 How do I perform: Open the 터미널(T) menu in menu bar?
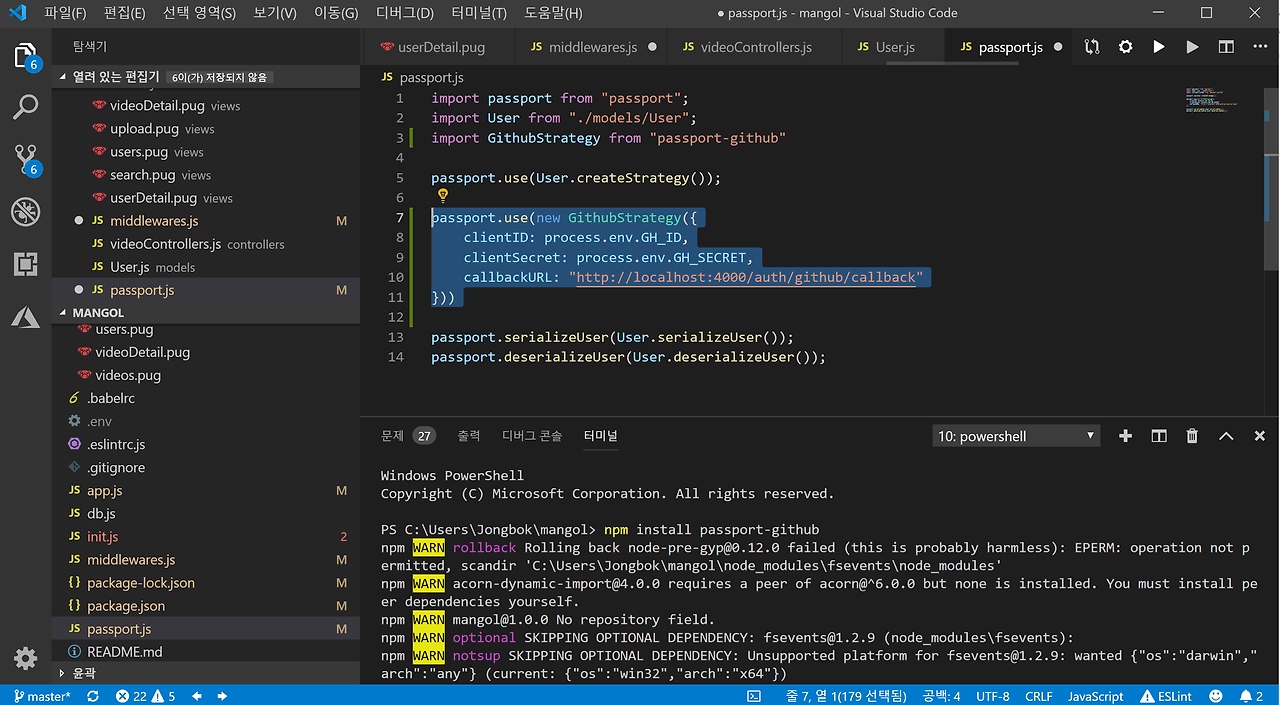[478, 13]
